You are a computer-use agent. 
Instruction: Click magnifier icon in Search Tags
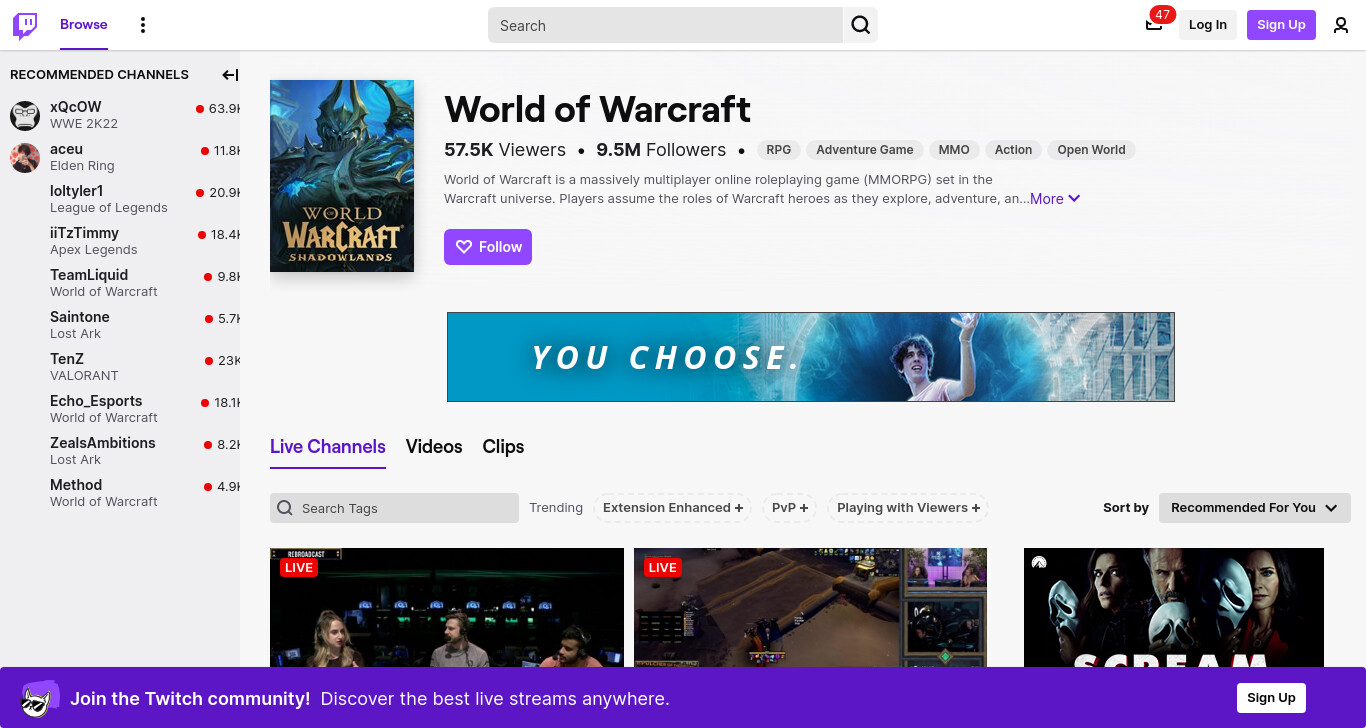[285, 508]
